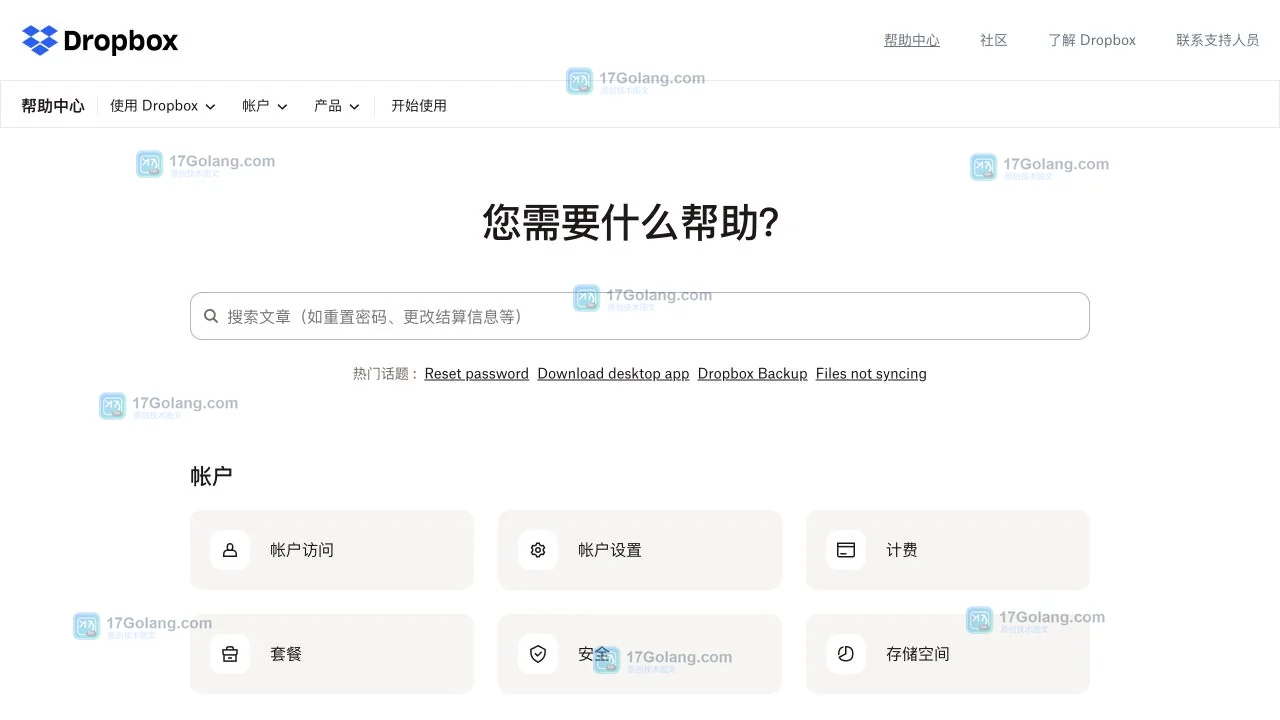
Task: Click the search articles input field
Action: pos(640,316)
